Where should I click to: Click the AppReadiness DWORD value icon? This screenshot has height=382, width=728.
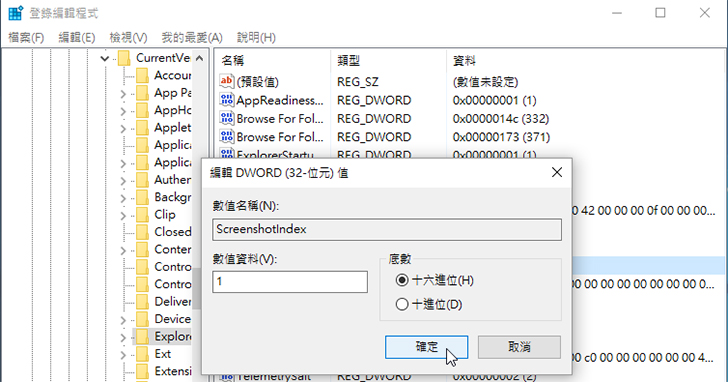point(227,100)
